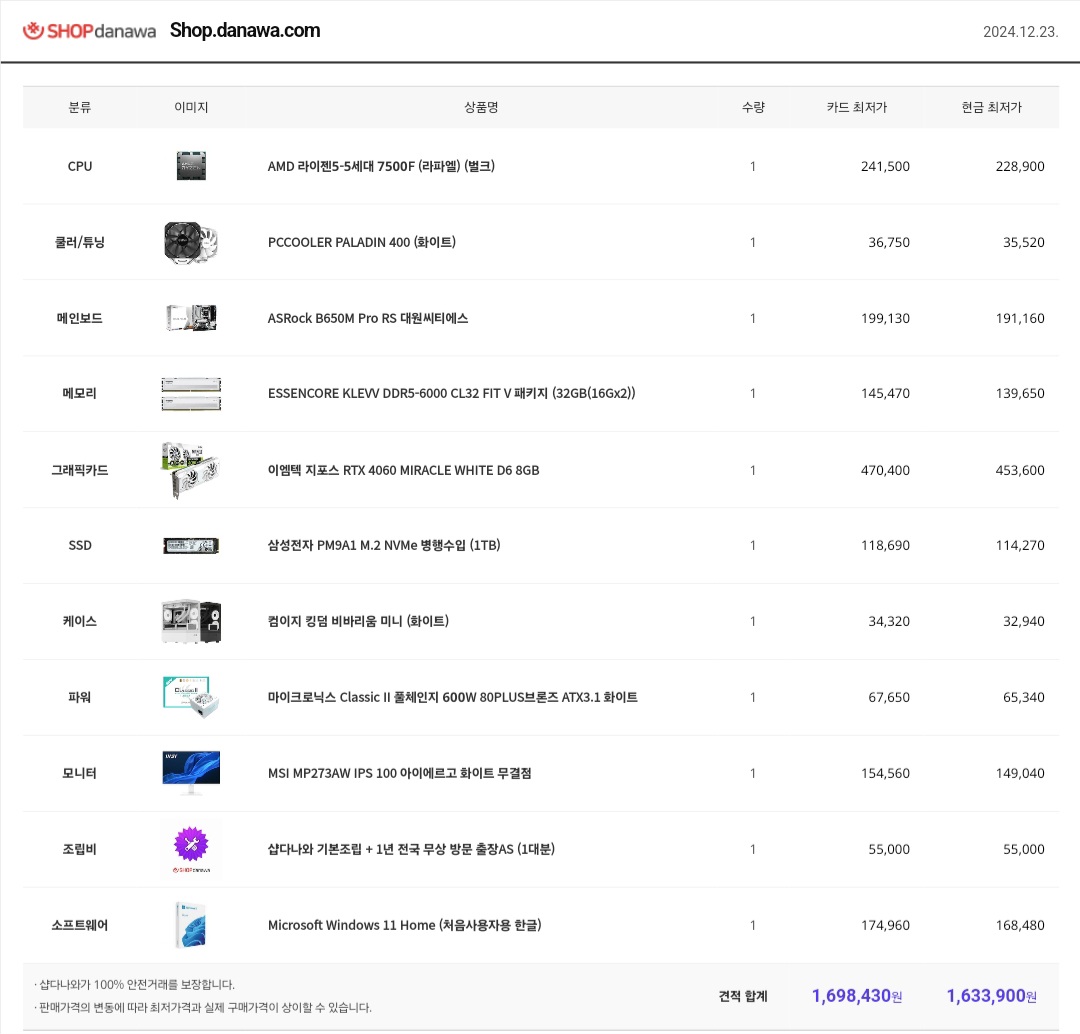The height and width of the screenshot is (1034, 1080).
Task: Click the Windows 11 Home box image
Action: point(191,925)
